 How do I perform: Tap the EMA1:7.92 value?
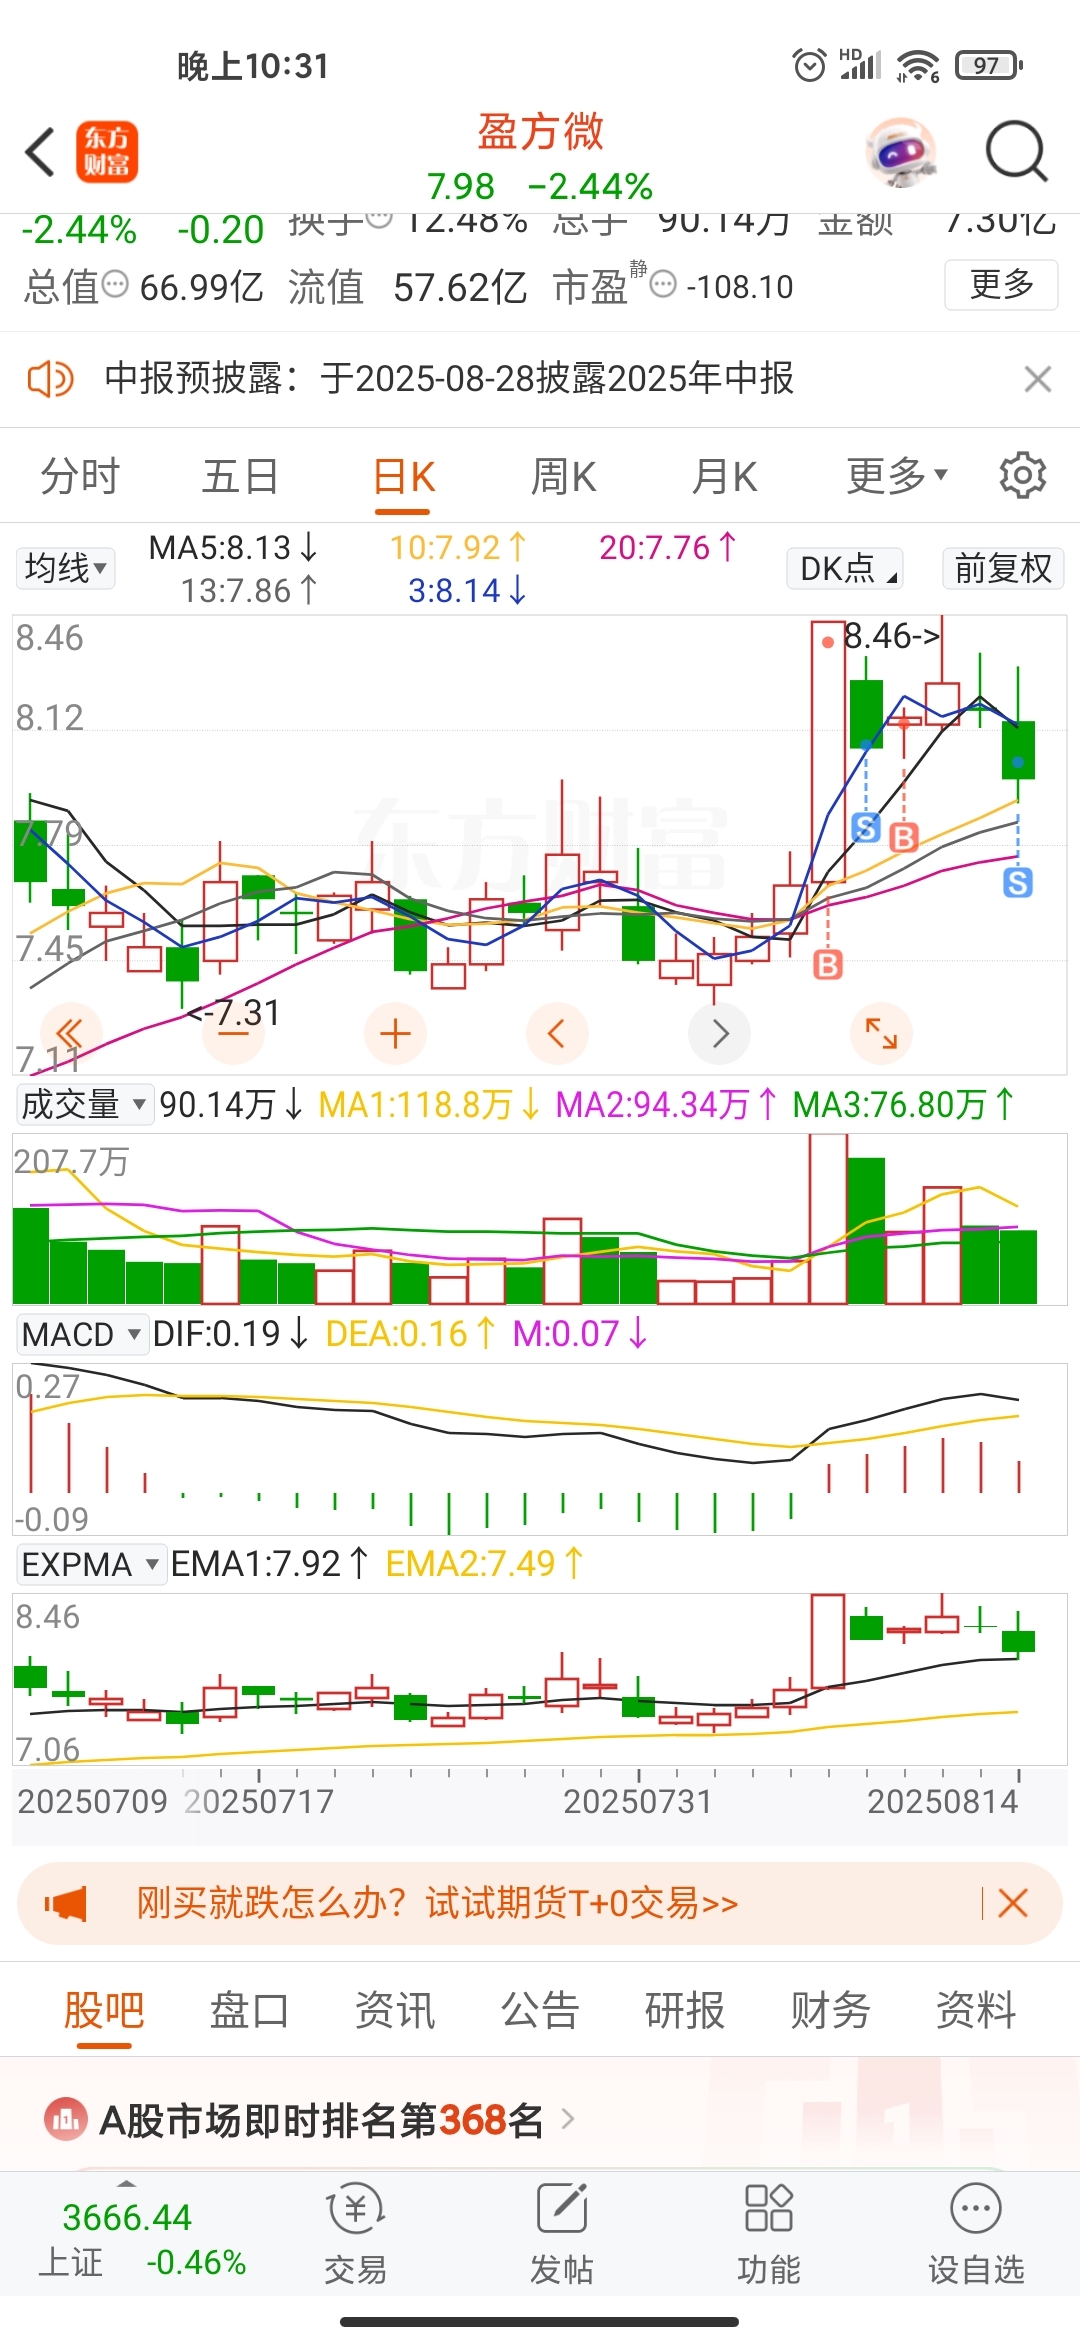pyautogui.click(x=270, y=1563)
